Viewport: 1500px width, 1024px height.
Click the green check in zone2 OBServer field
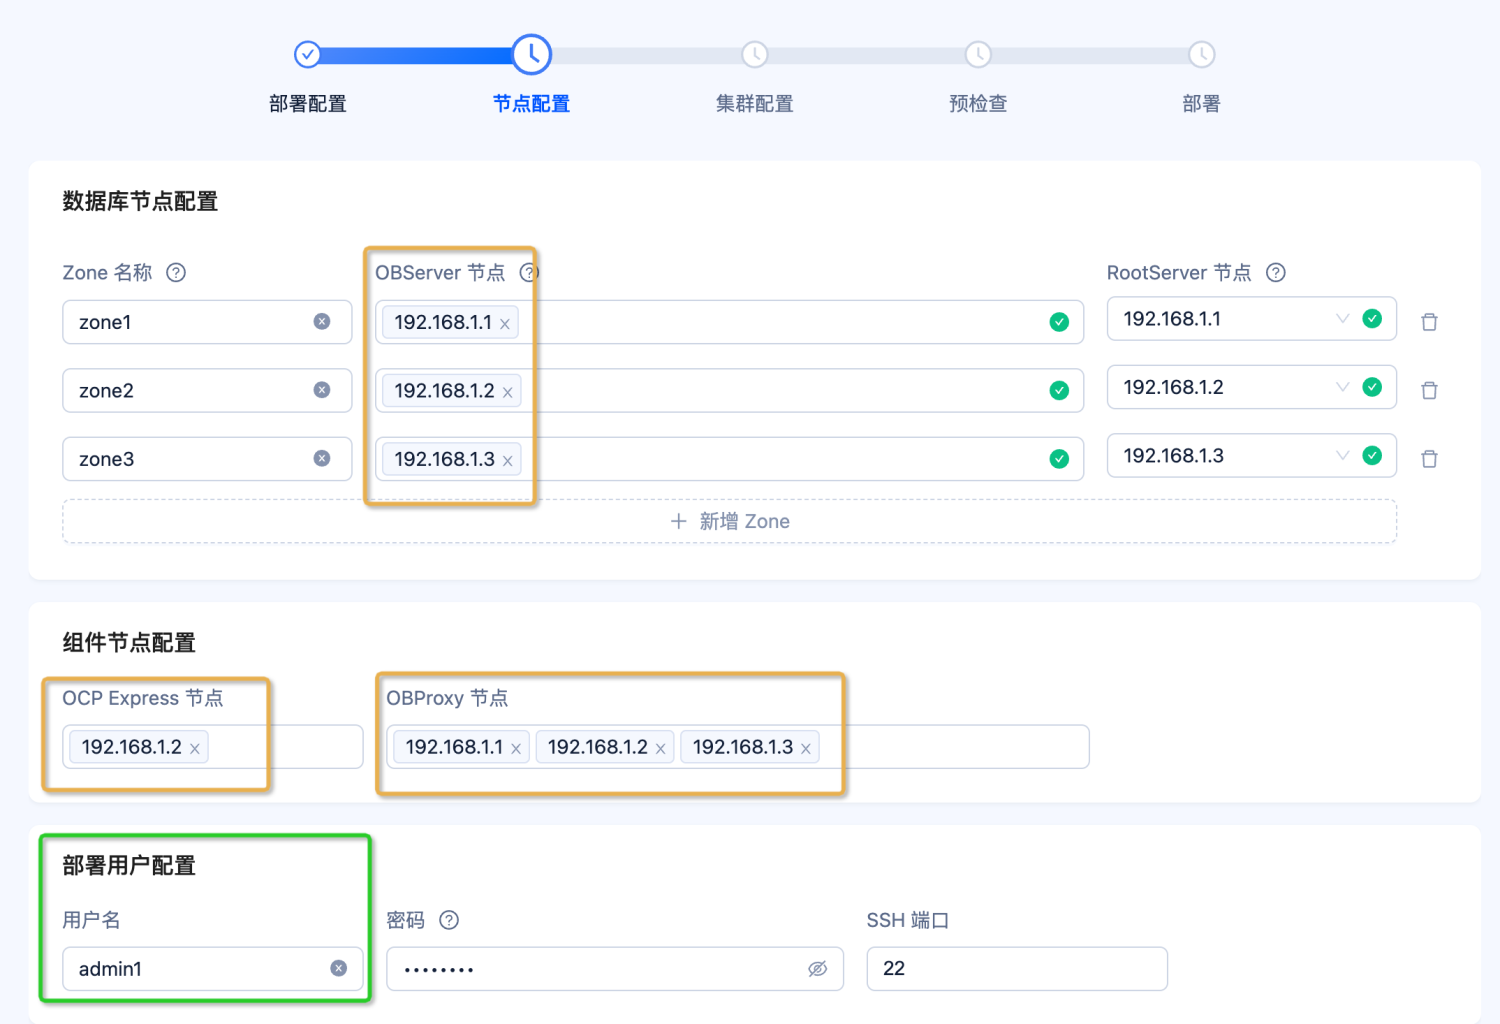(1059, 390)
